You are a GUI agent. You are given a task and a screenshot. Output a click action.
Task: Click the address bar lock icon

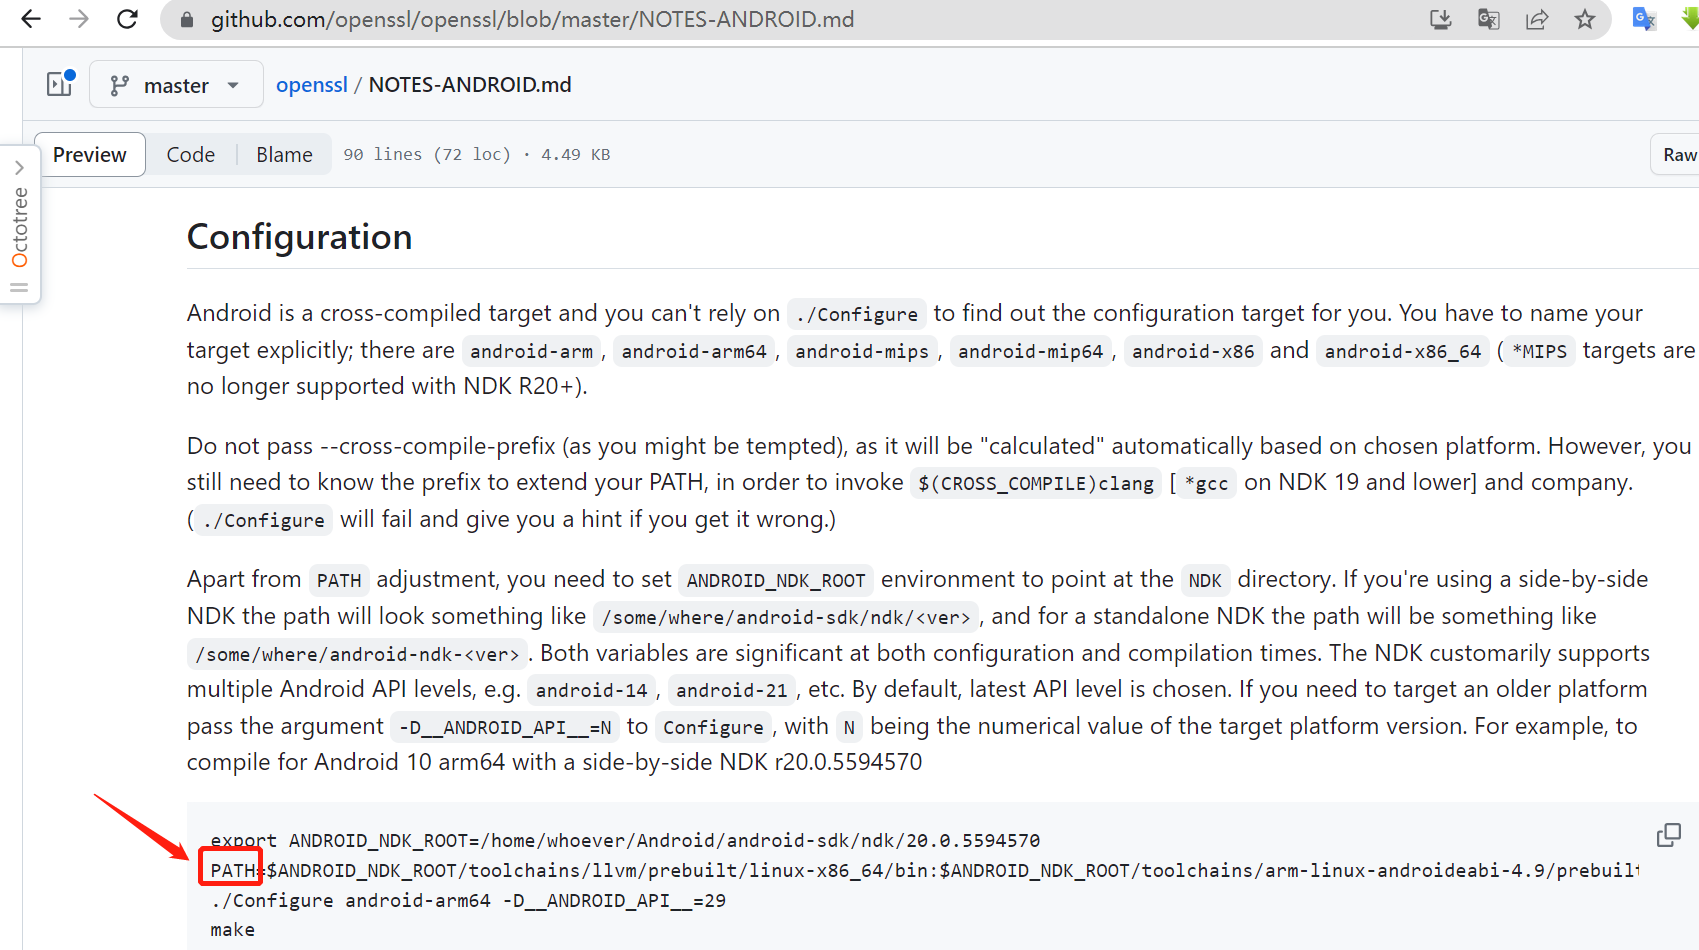coord(186,20)
